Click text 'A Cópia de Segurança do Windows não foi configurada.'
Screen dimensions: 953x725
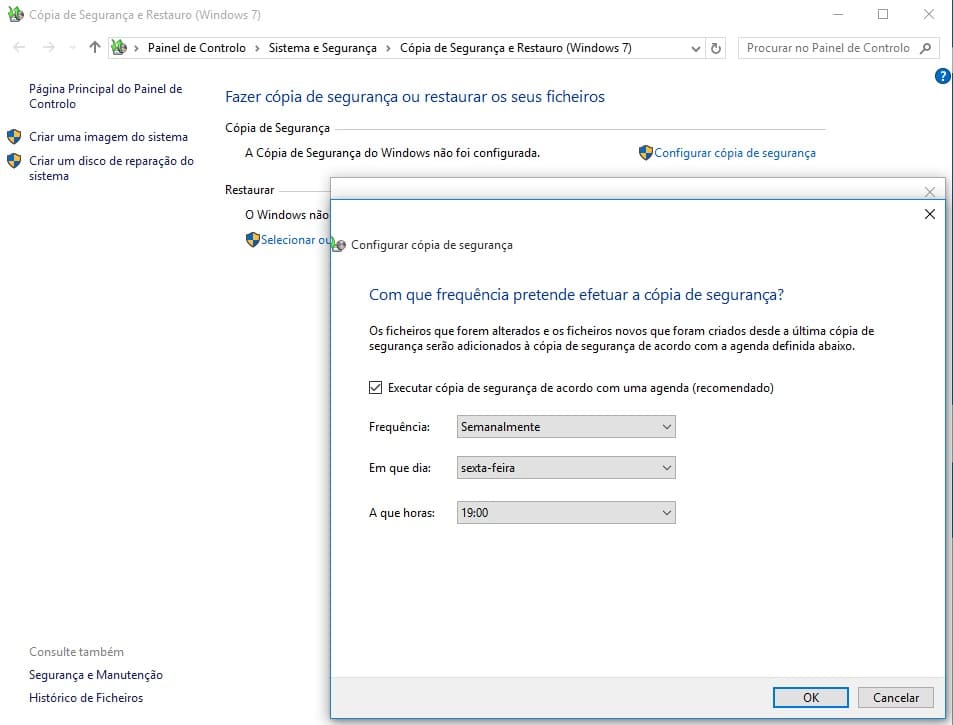click(392, 153)
